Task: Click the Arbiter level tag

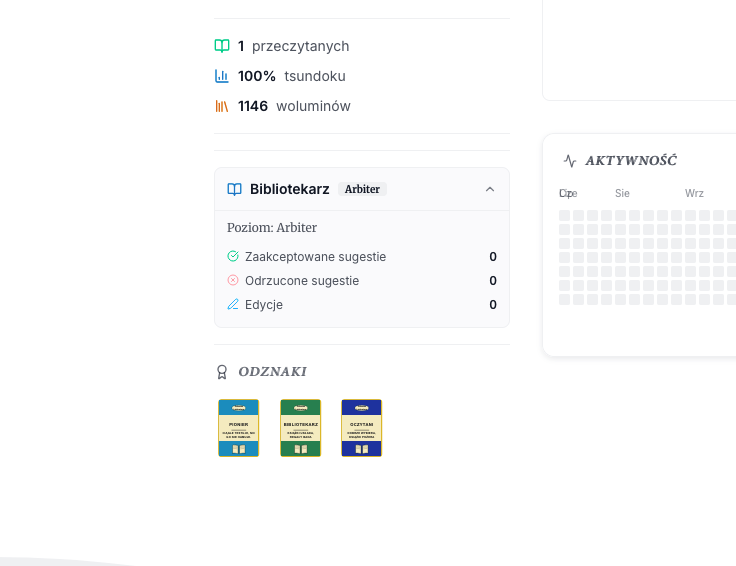Action: [x=362, y=189]
